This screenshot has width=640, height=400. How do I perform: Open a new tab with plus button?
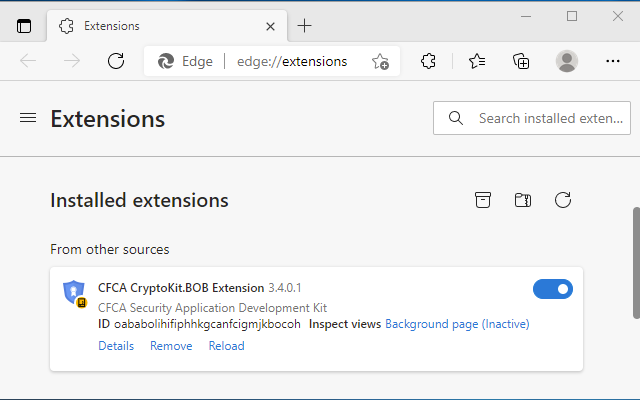[305, 26]
